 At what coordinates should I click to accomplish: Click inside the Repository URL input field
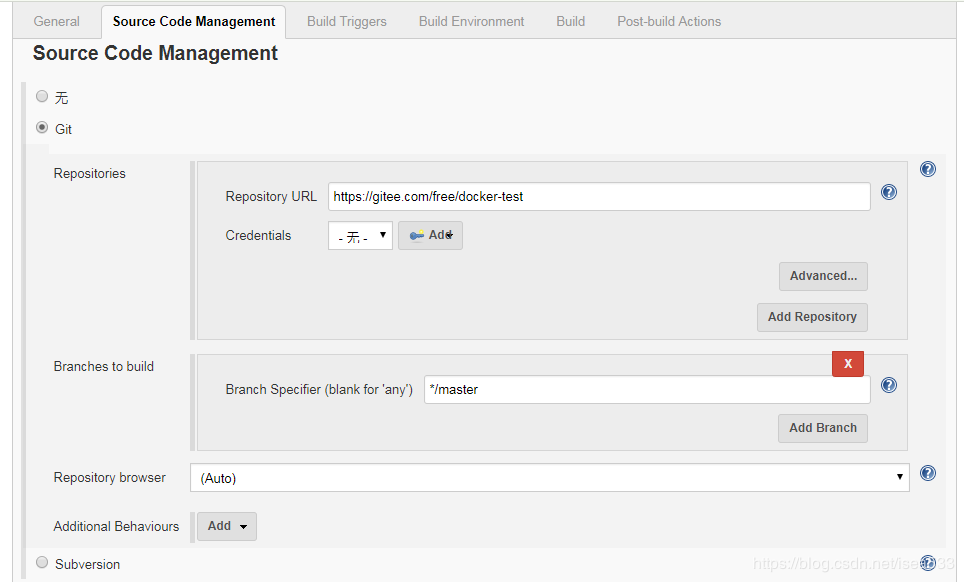(598, 196)
